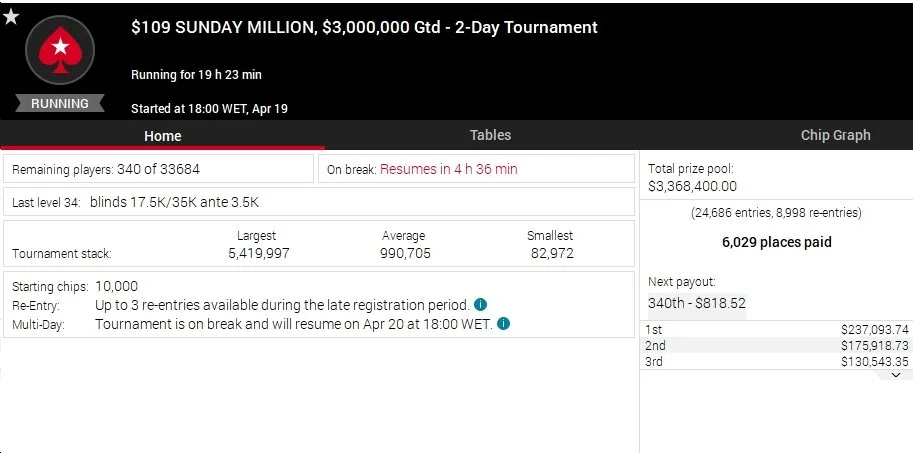
Task: Click the Multi-Day info icon
Action: click(504, 323)
